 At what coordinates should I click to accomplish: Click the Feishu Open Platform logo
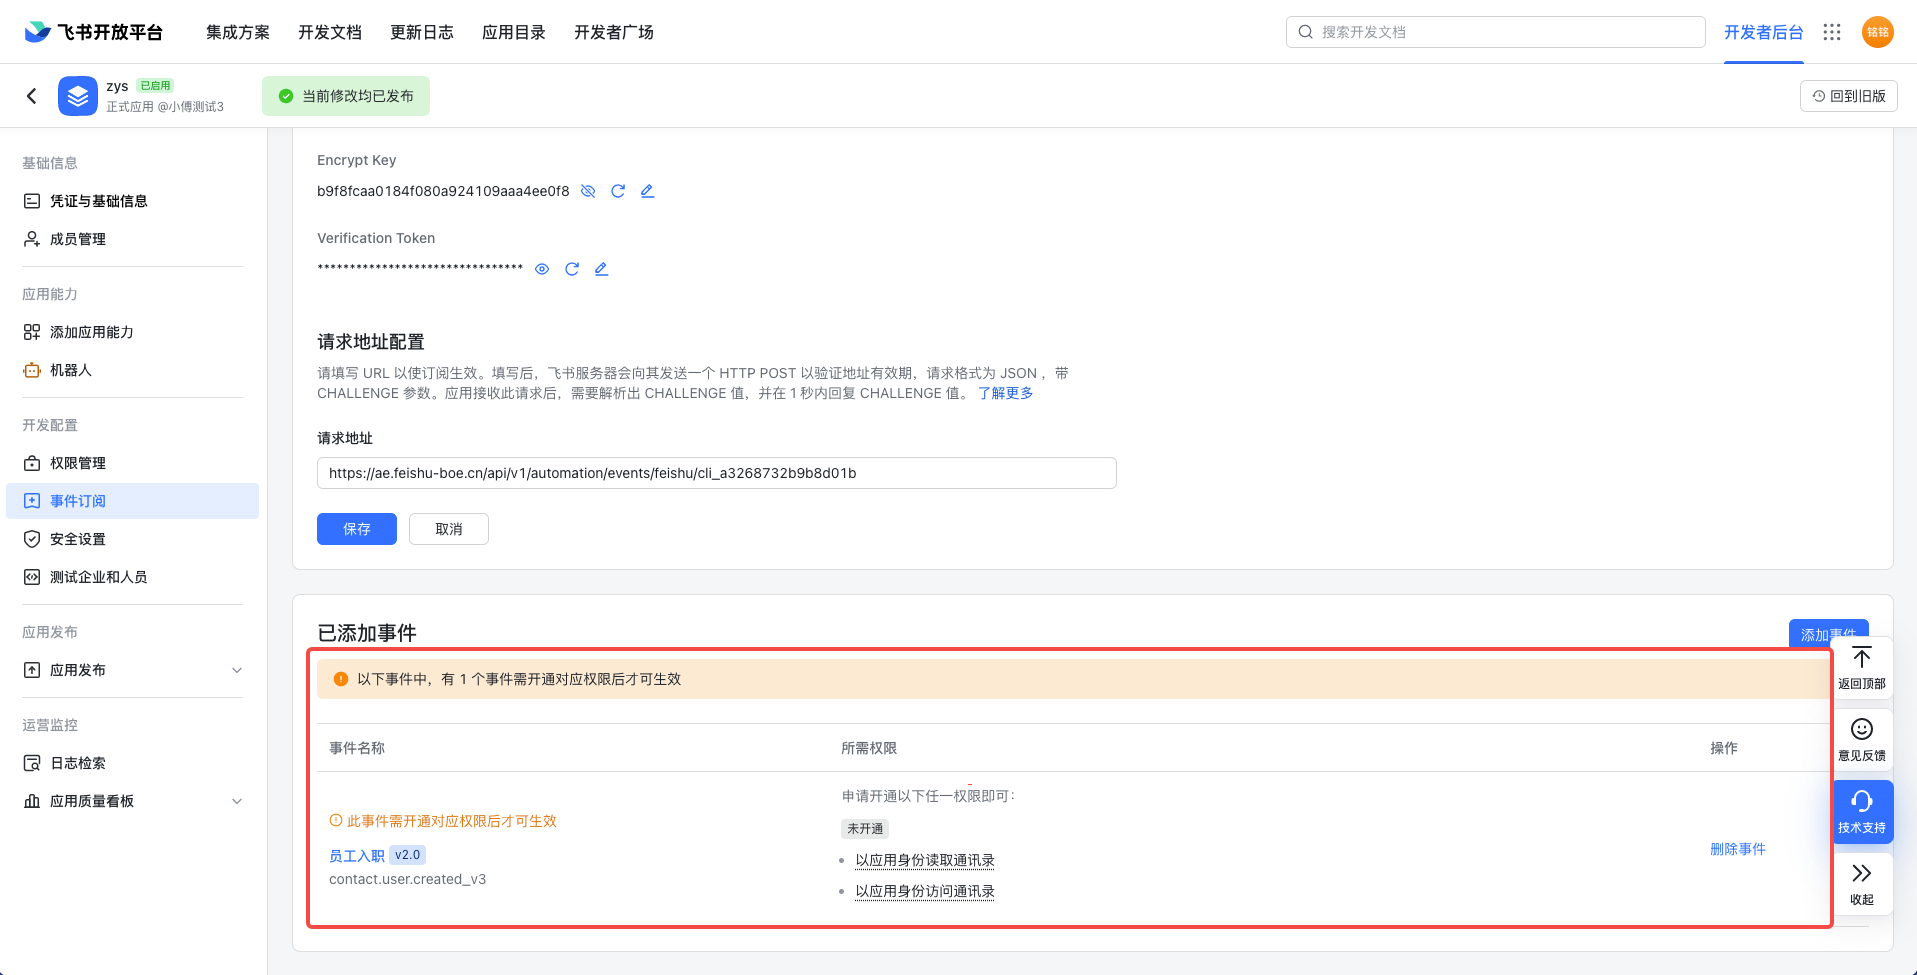[x=93, y=32]
